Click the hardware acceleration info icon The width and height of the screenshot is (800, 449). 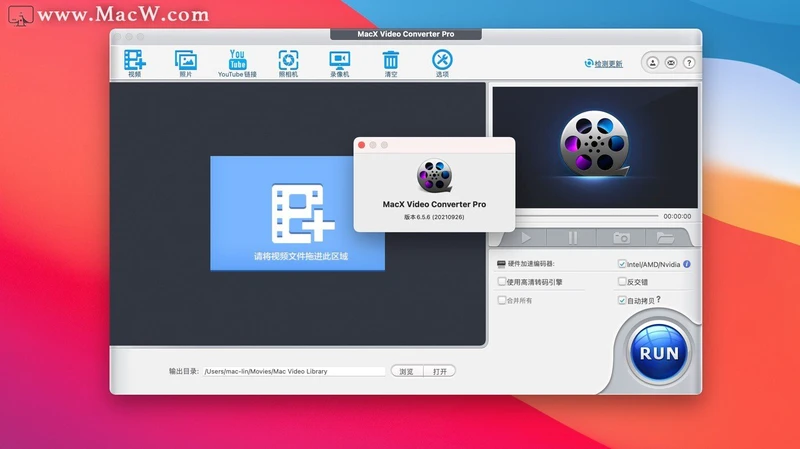687,264
